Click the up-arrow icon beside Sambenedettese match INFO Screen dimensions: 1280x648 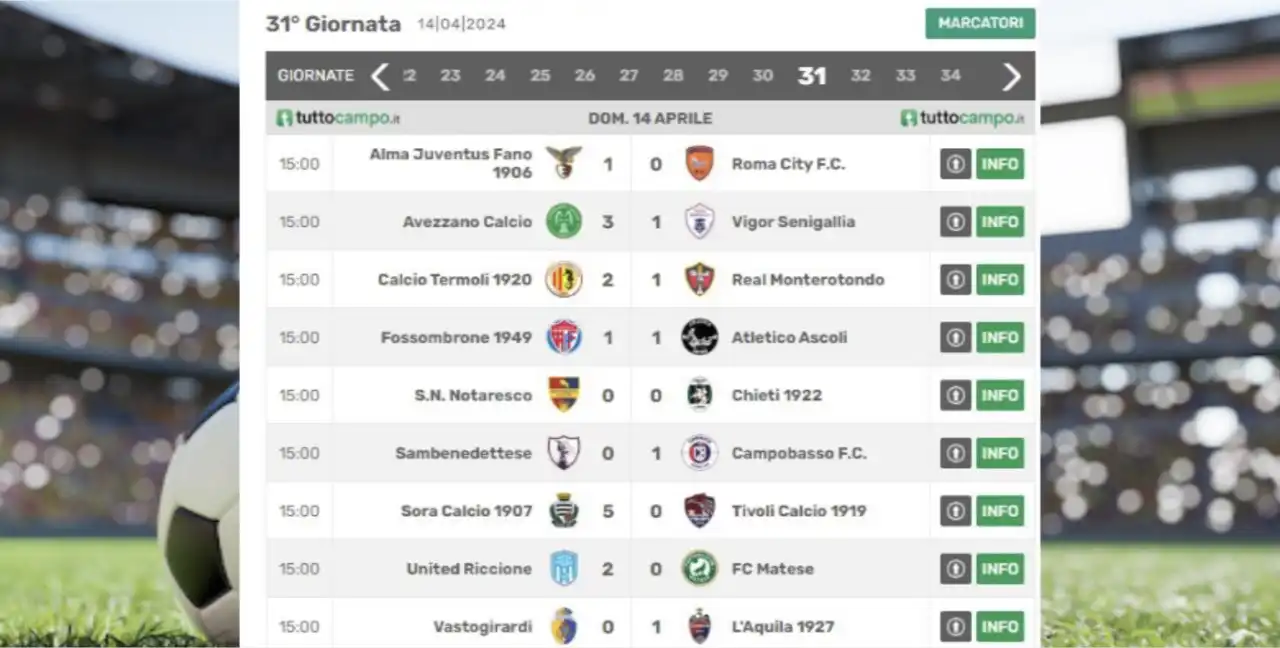click(x=956, y=453)
